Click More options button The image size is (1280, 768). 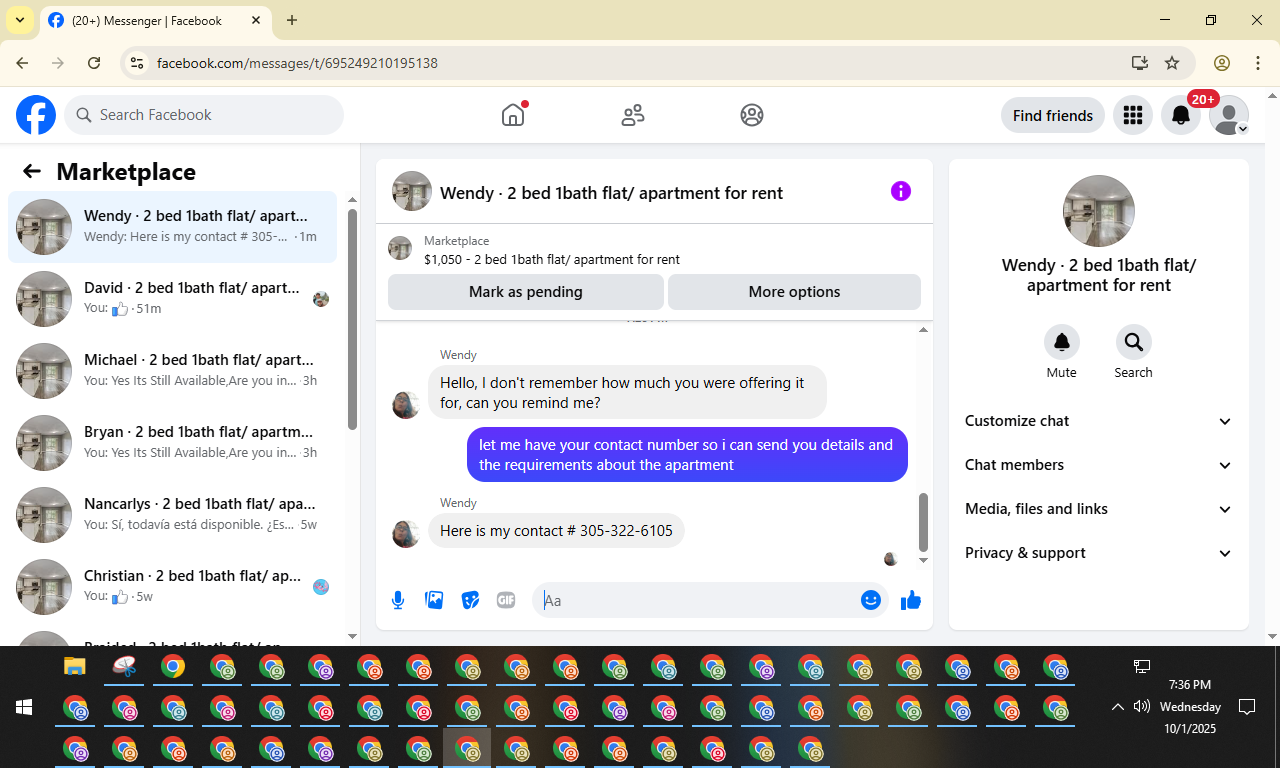tap(794, 292)
